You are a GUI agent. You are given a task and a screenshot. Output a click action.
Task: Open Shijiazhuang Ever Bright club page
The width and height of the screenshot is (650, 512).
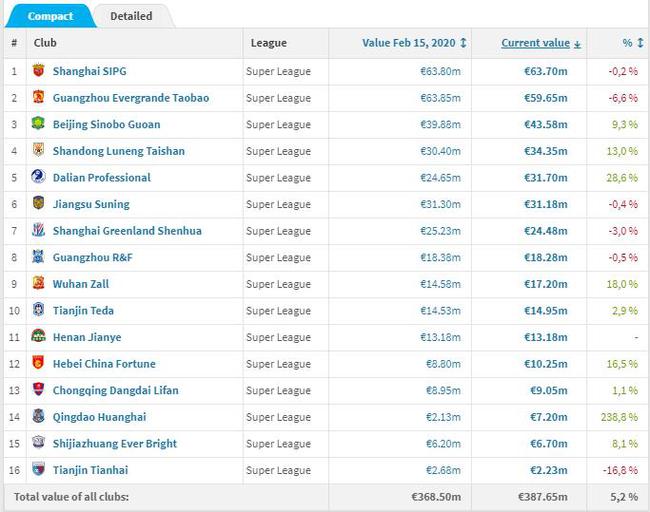pos(117,443)
